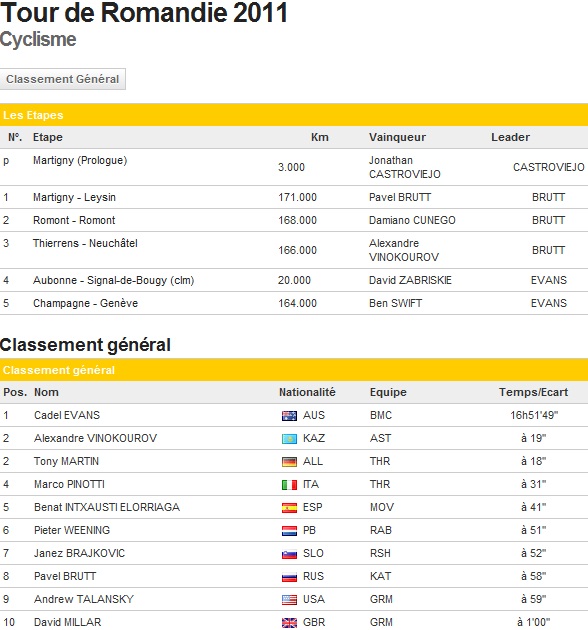
Task: Click the German flag icon beside ALL
Action: pyautogui.click(x=289, y=462)
